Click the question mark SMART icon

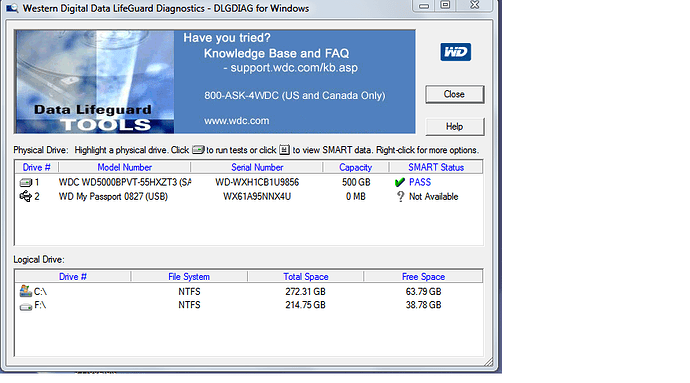click(x=400, y=197)
